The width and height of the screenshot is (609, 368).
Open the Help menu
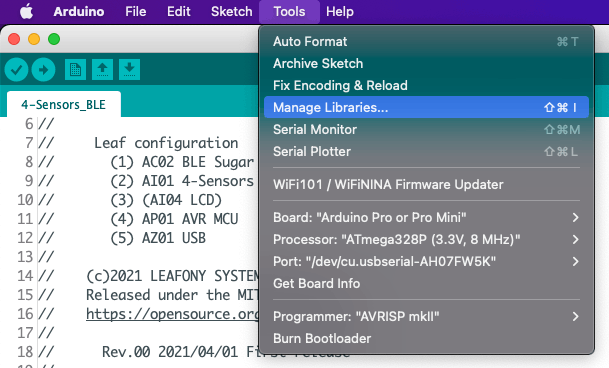point(340,12)
